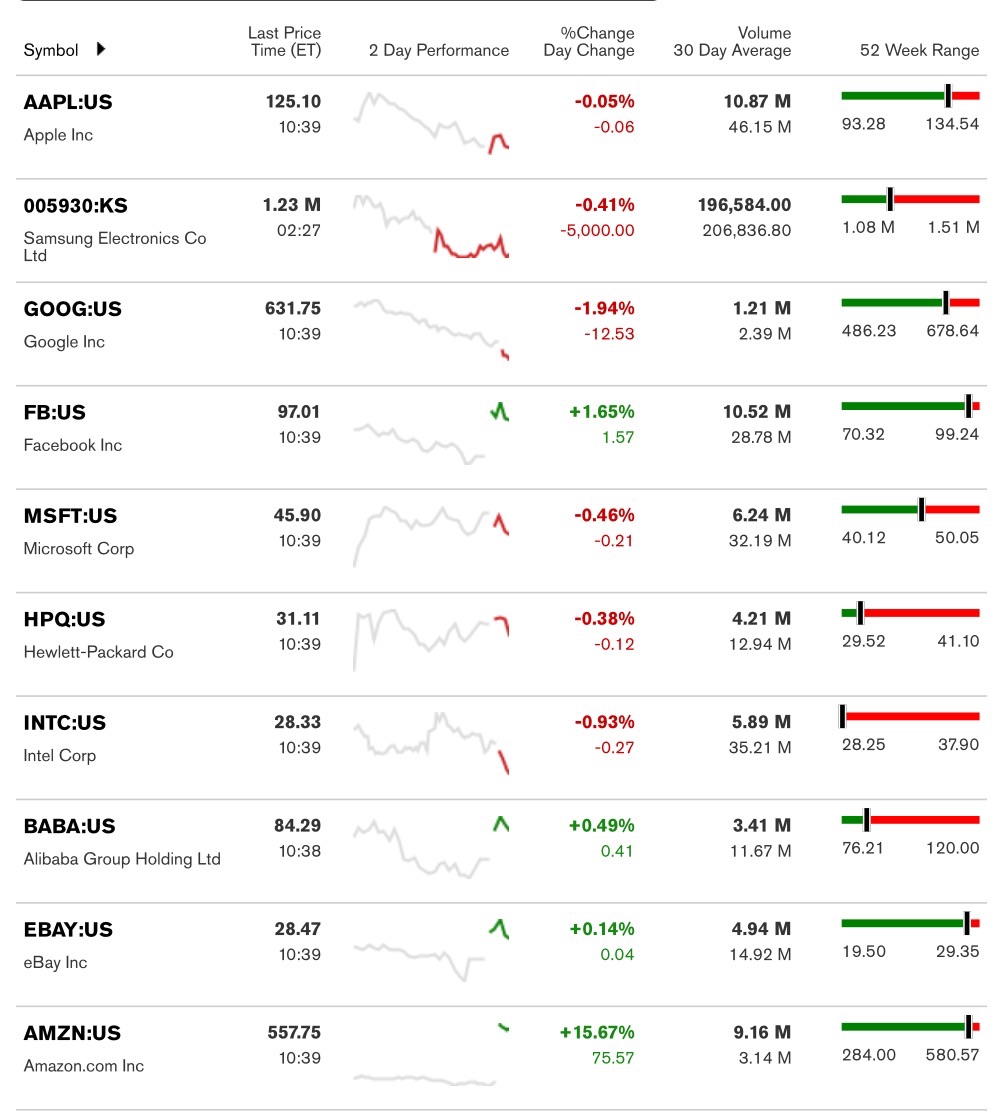Viewport: 1000px width, 1115px height.
Task: Click Apple's 52 week range bar
Action: pyautogui.click(x=910, y=96)
